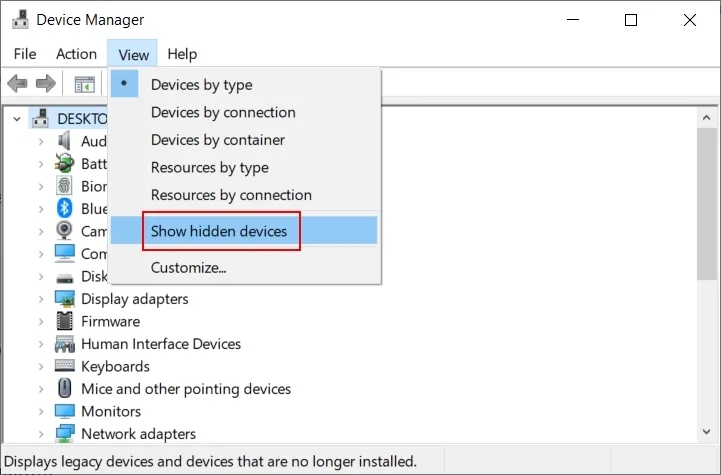Click the Forward arrow toolbar icon
The image size is (721, 475).
[46, 84]
